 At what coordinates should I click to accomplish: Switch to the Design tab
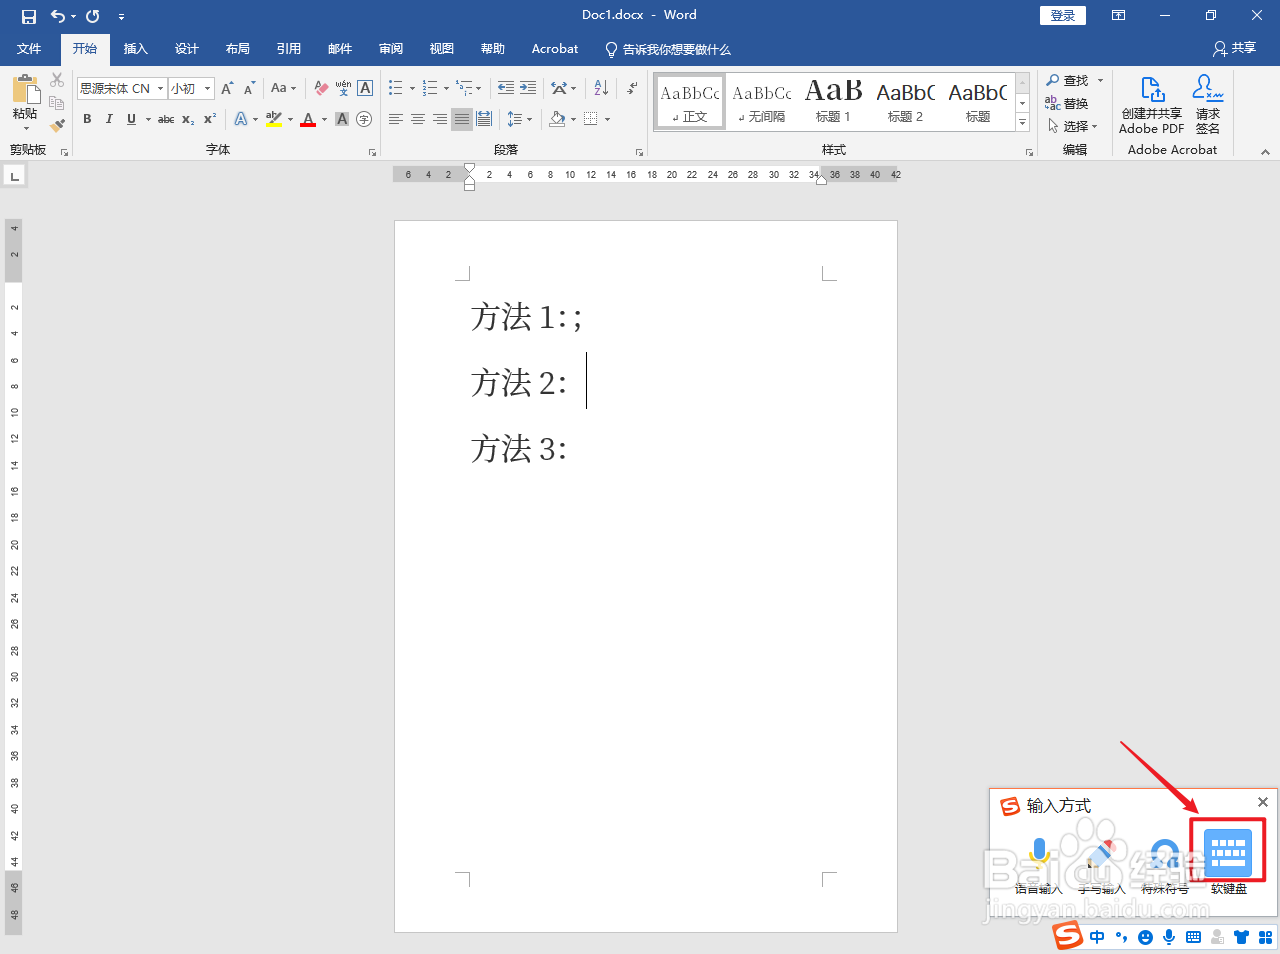click(x=186, y=48)
